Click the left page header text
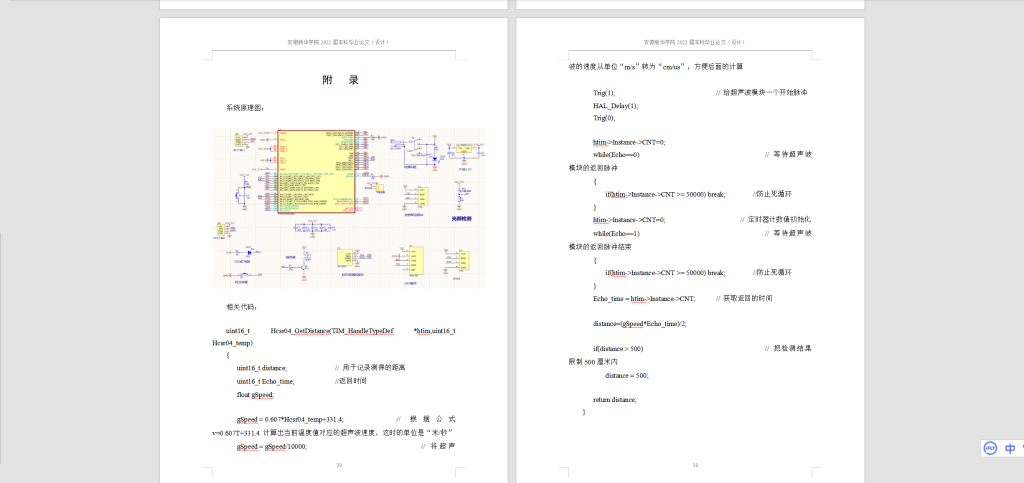 click(x=338, y=42)
